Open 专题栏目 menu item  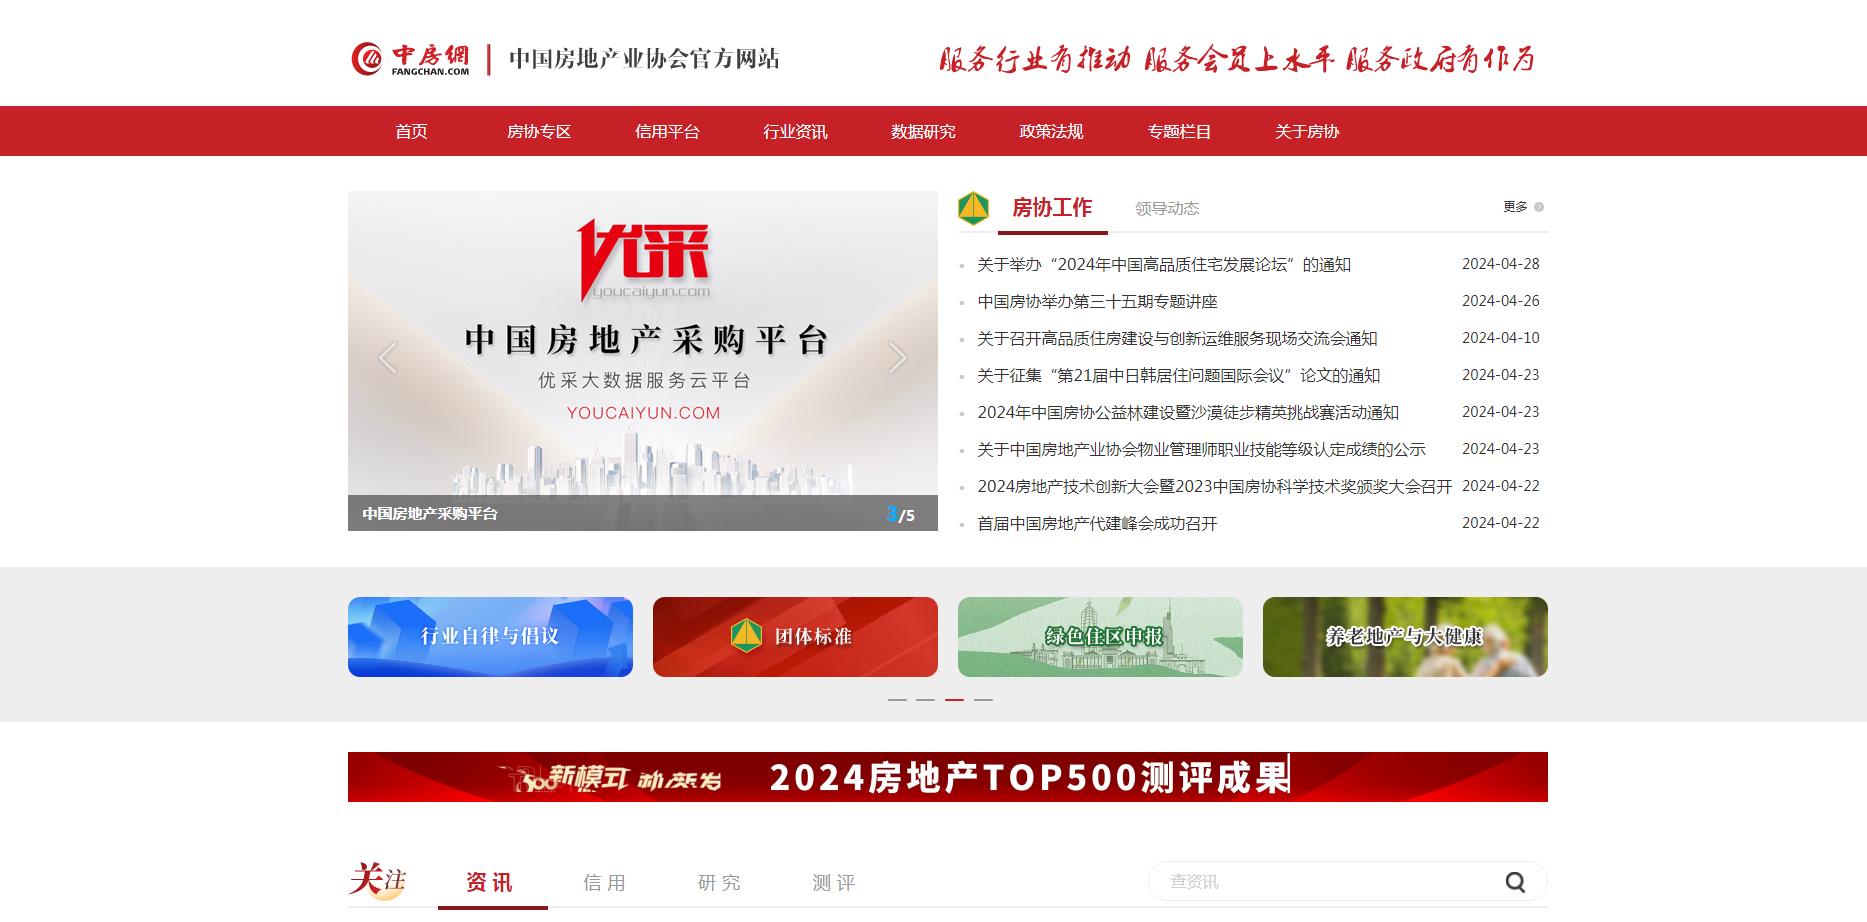pyautogui.click(x=1179, y=131)
